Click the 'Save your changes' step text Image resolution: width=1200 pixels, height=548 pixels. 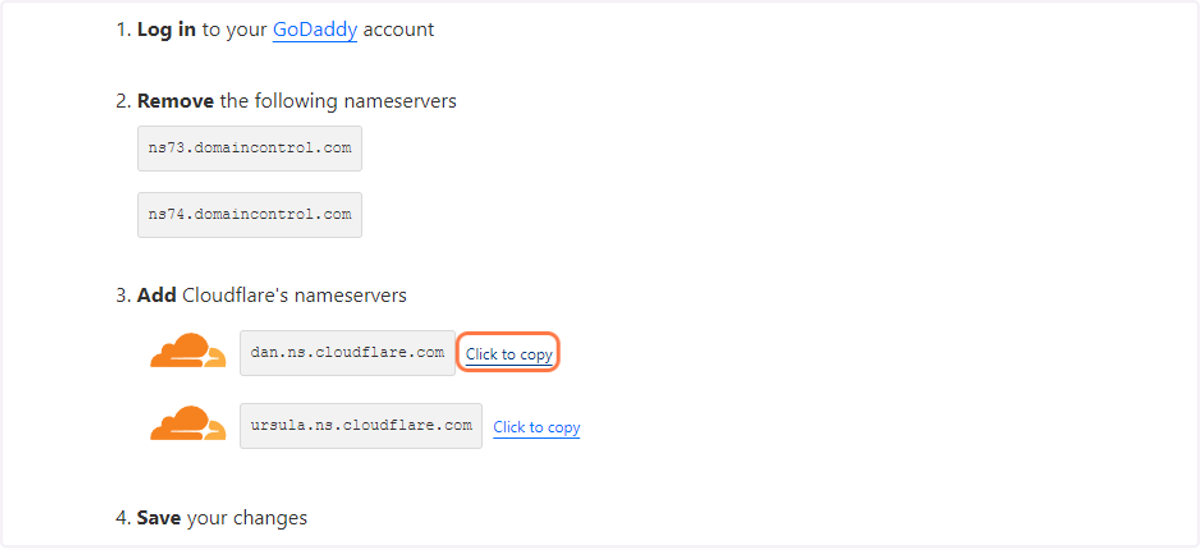coord(222,518)
